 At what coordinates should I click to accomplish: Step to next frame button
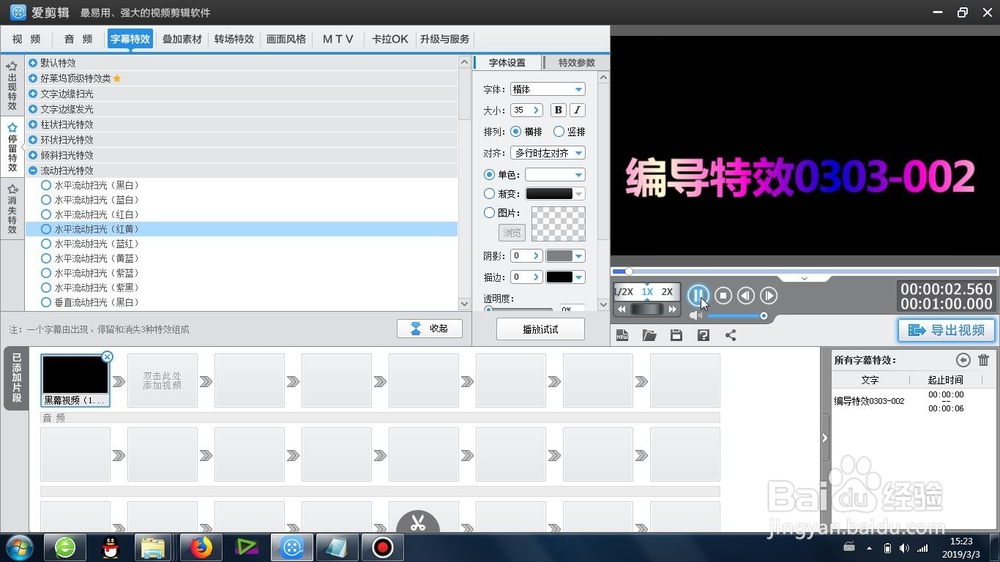(x=768, y=295)
